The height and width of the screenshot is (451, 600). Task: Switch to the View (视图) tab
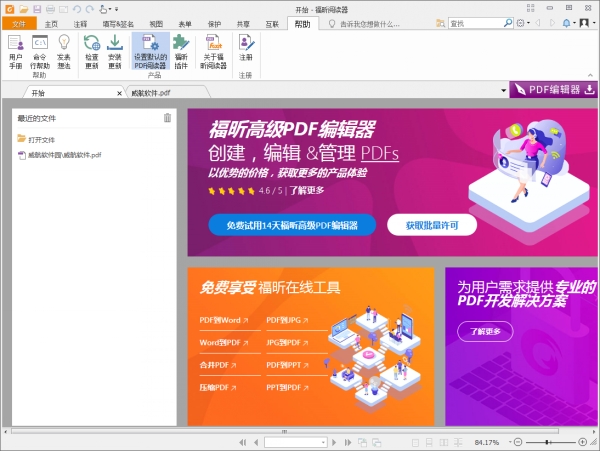pos(156,24)
